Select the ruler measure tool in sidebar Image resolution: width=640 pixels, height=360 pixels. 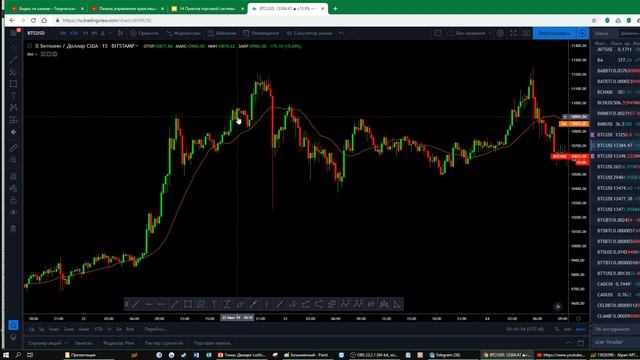13,148
